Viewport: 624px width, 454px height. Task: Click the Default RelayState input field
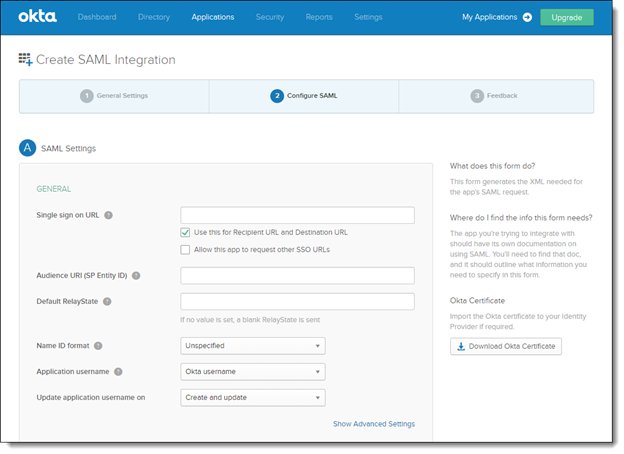coord(297,302)
